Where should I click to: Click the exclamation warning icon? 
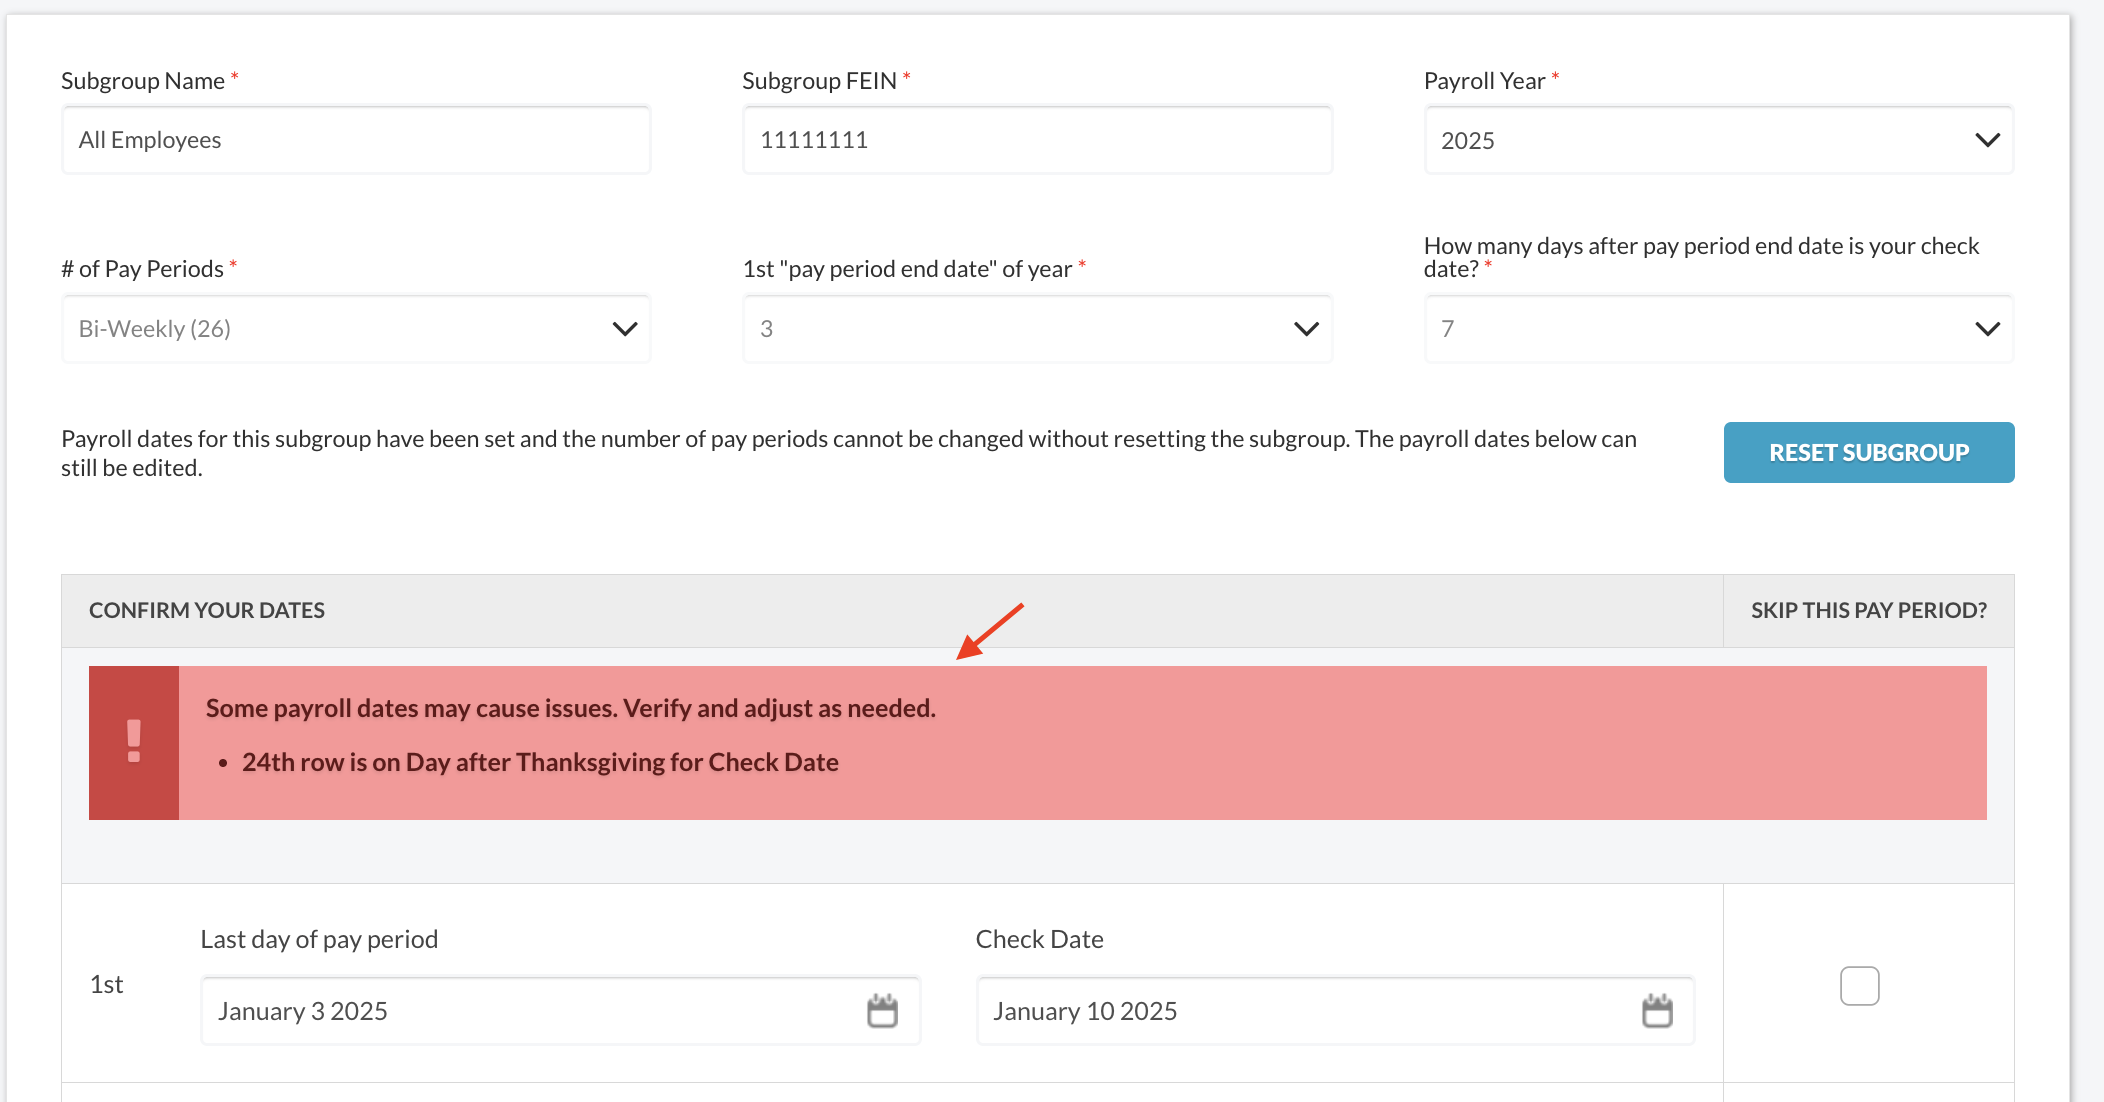click(134, 742)
